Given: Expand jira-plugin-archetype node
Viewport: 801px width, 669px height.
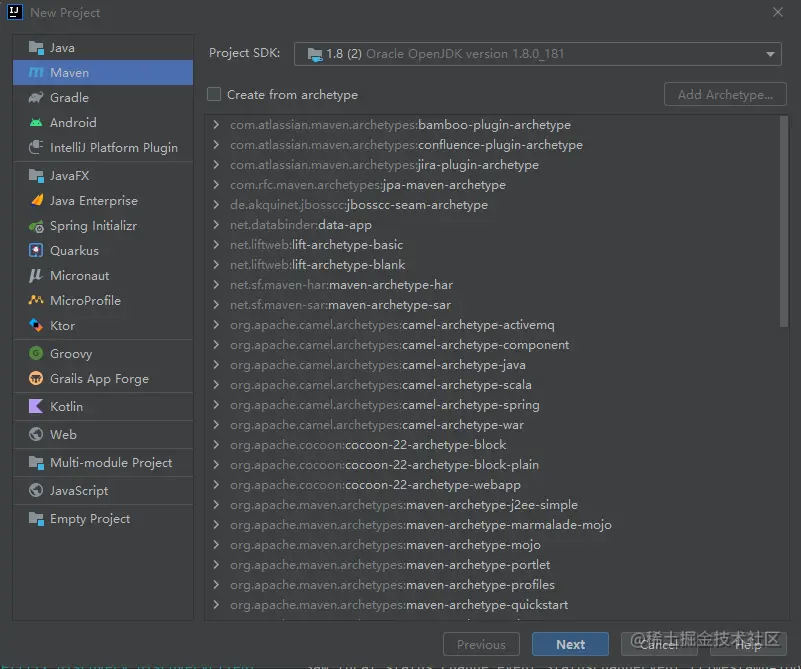Looking at the screenshot, I should point(216,164).
